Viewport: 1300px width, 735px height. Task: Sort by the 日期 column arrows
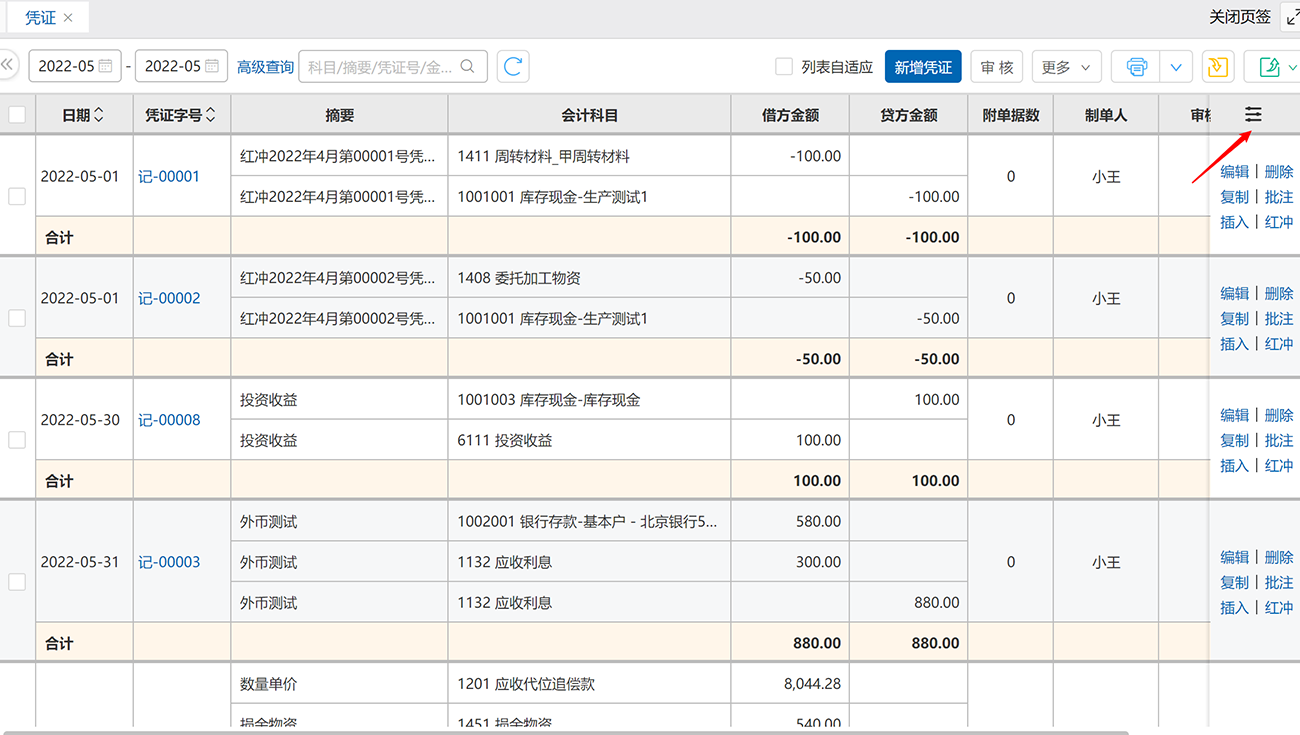pyautogui.click(x=99, y=115)
